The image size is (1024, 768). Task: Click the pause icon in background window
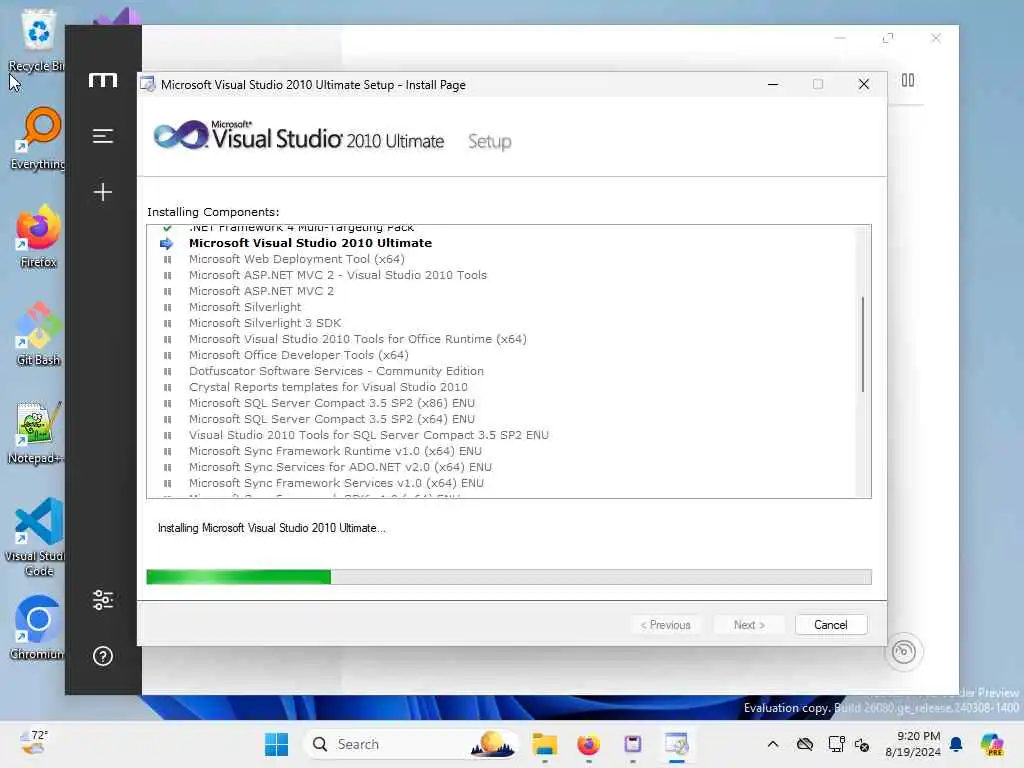pyautogui.click(x=908, y=80)
